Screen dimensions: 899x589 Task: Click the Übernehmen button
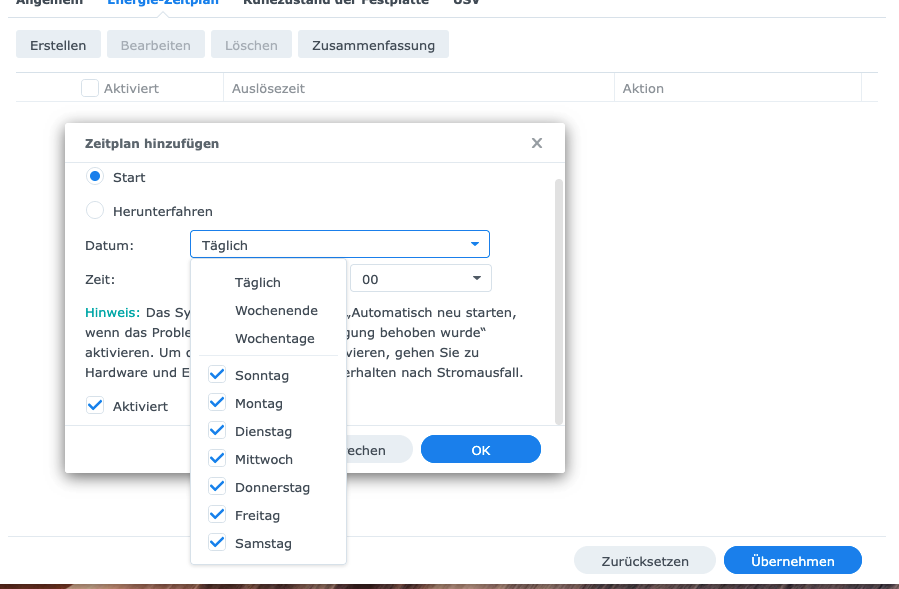coord(792,560)
